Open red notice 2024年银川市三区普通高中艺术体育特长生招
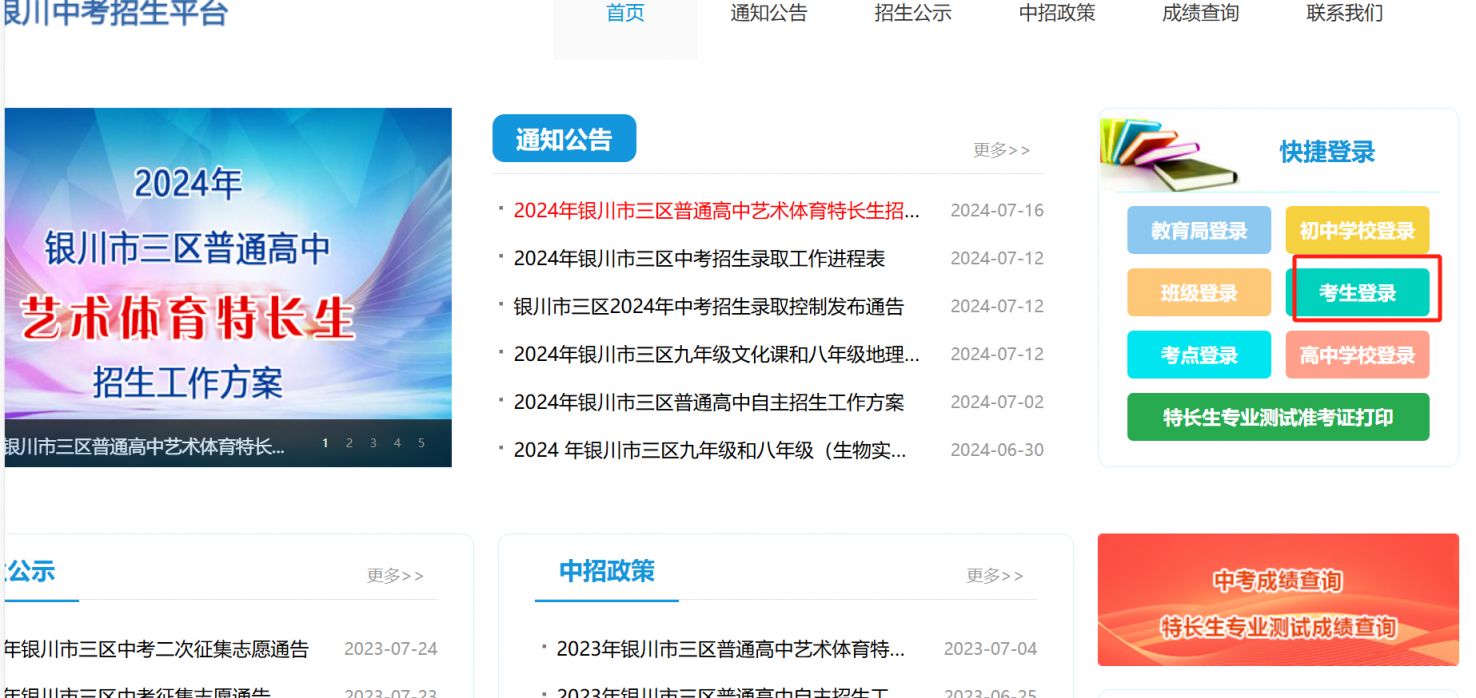The image size is (1476, 698). pyautogui.click(x=716, y=210)
